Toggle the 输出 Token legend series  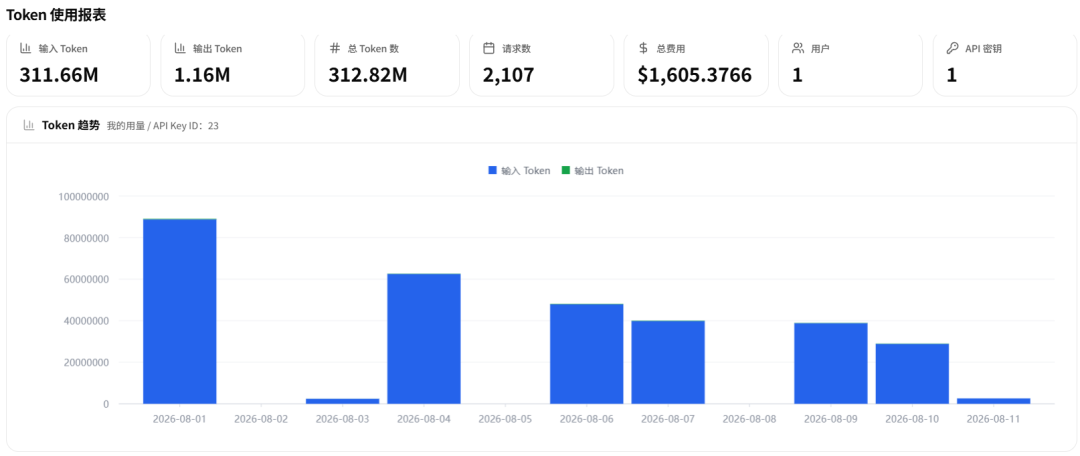point(592,171)
